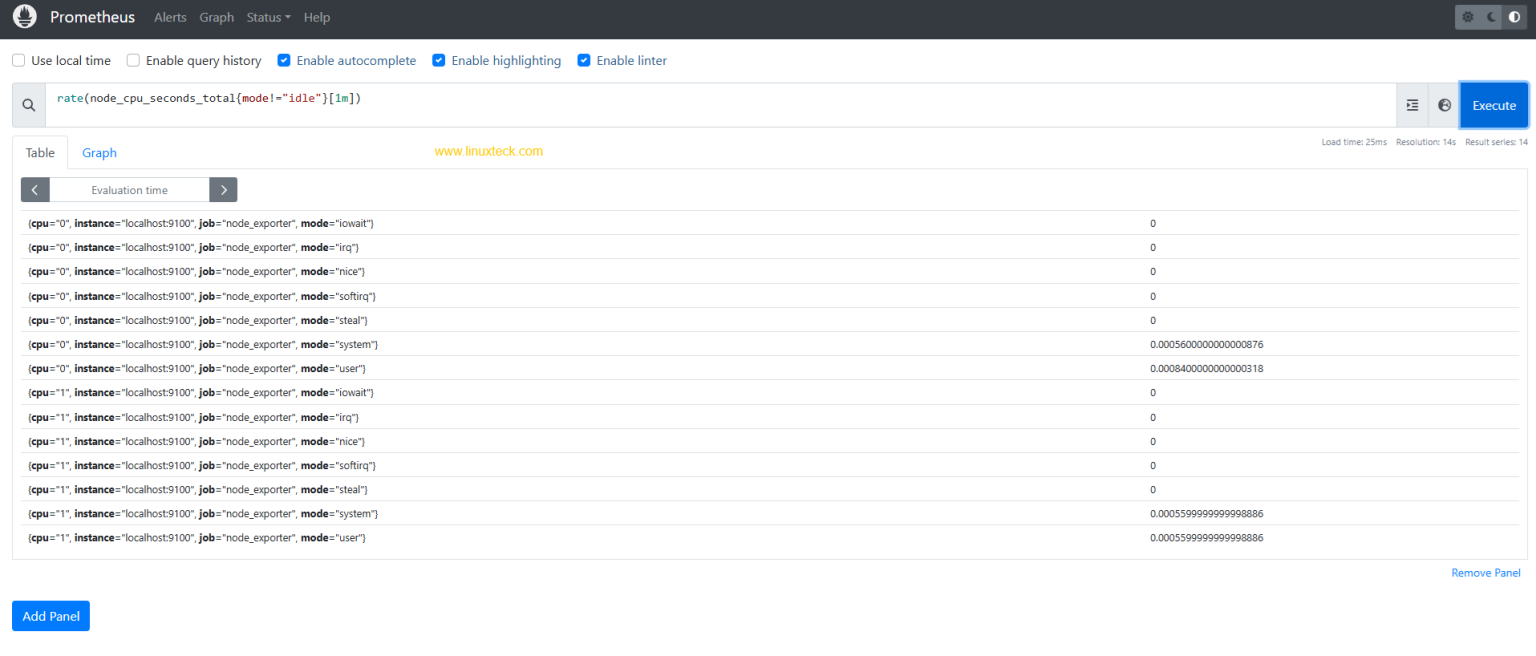Screen dimensions: 1536x656
Task: Switch to the dark theme moon icon
Action: [x=1491, y=17]
